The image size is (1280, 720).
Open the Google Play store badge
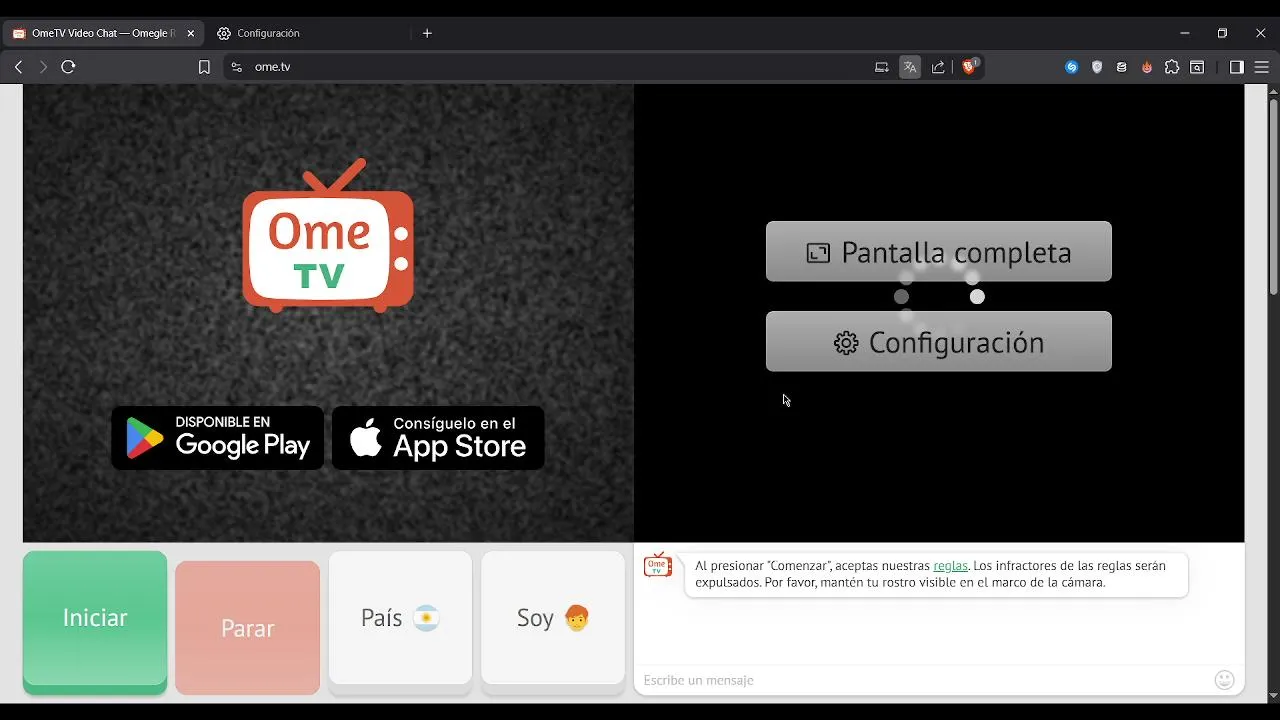click(218, 438)
